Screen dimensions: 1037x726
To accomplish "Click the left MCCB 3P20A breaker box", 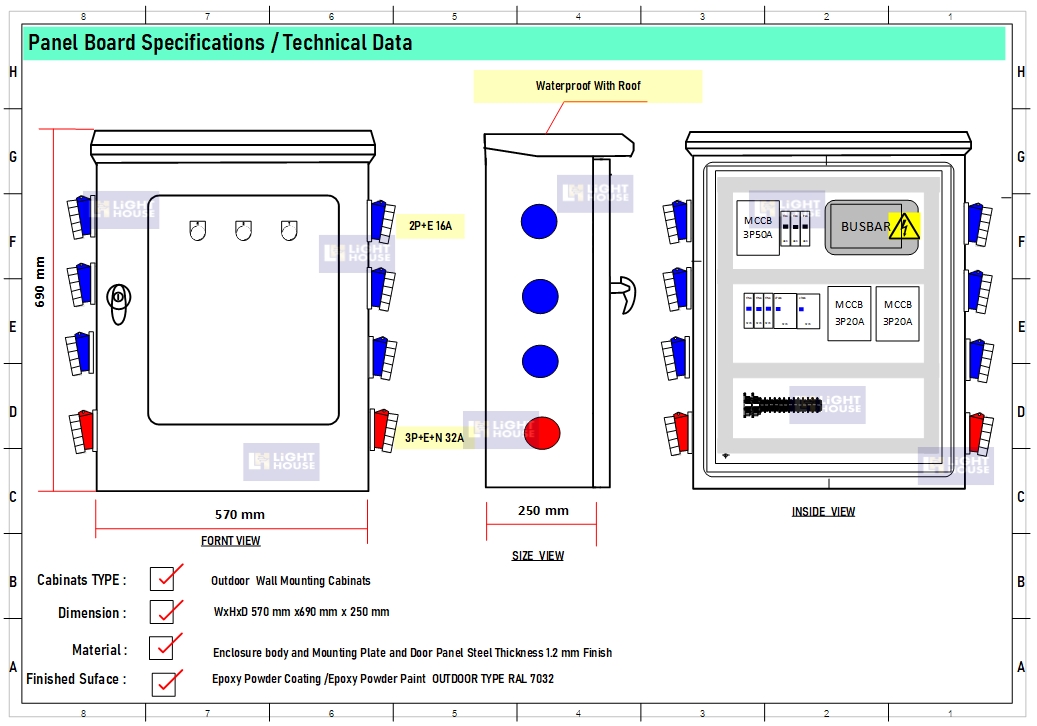I will [x=849, y=314].
